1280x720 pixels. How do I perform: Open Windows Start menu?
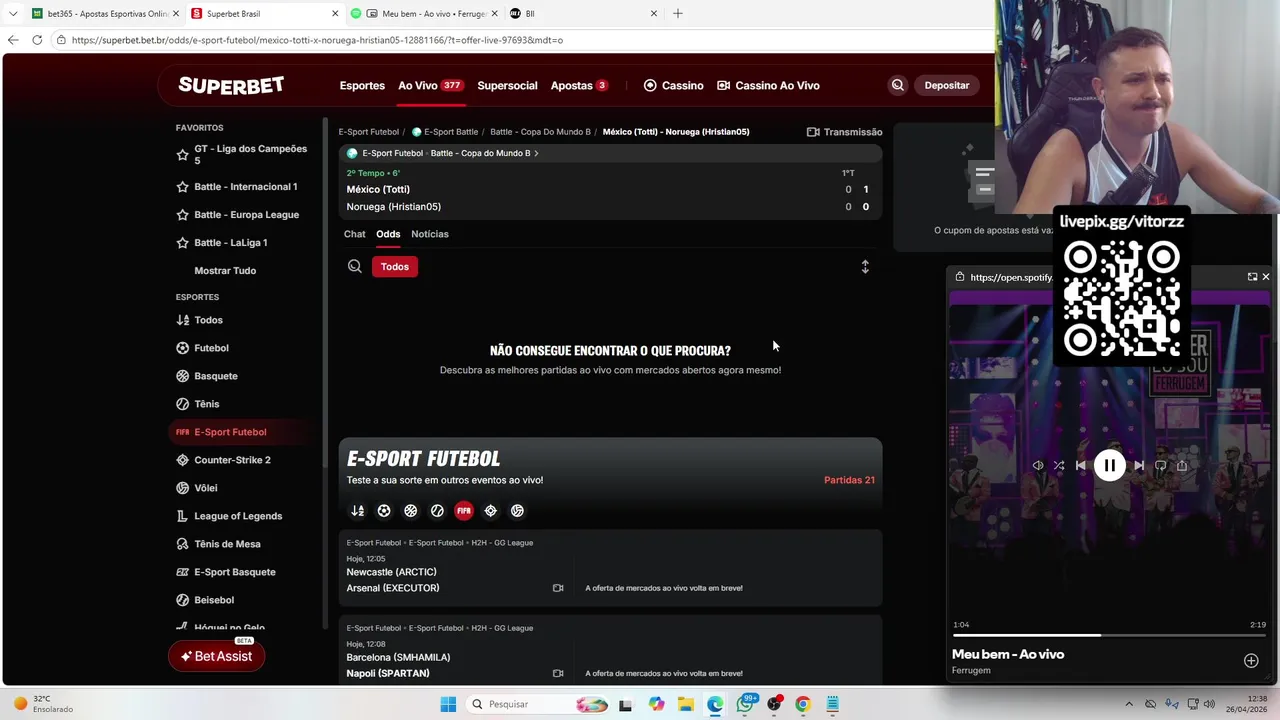[448, 704]
